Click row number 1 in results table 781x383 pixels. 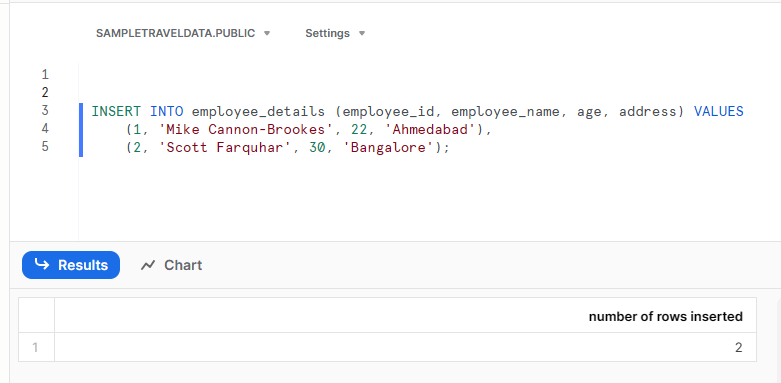tap(35, 347)
